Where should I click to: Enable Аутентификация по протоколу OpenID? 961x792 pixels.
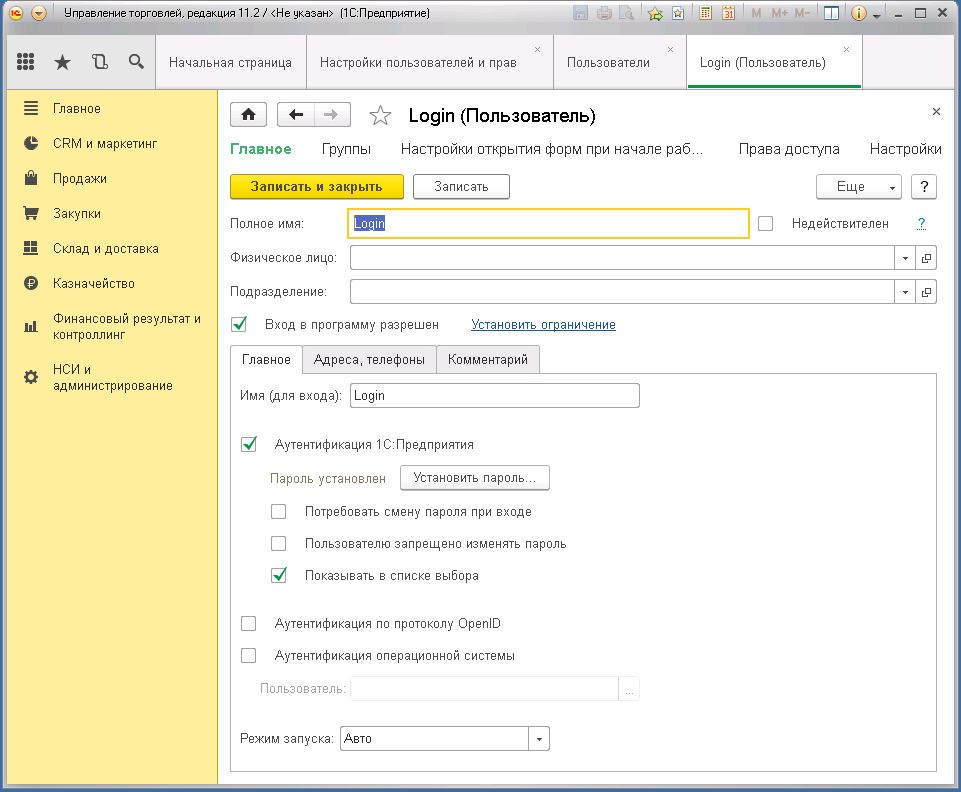pos(249,623)
